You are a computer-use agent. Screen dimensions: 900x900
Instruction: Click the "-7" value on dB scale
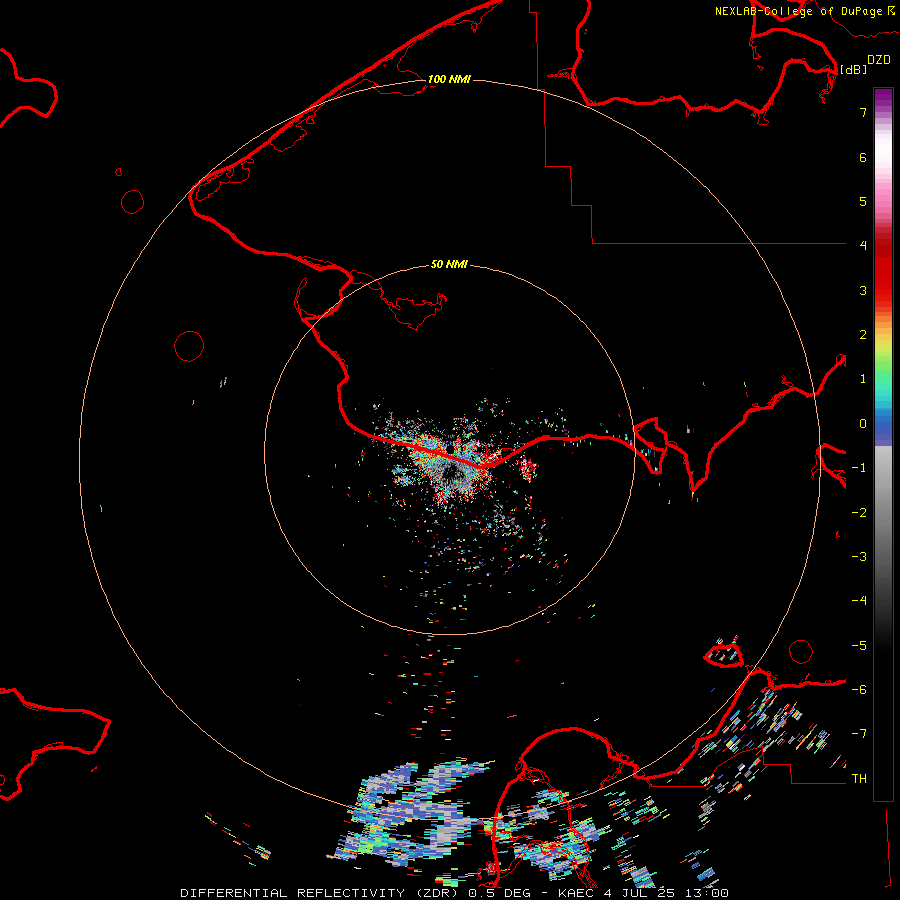[859, 734]
